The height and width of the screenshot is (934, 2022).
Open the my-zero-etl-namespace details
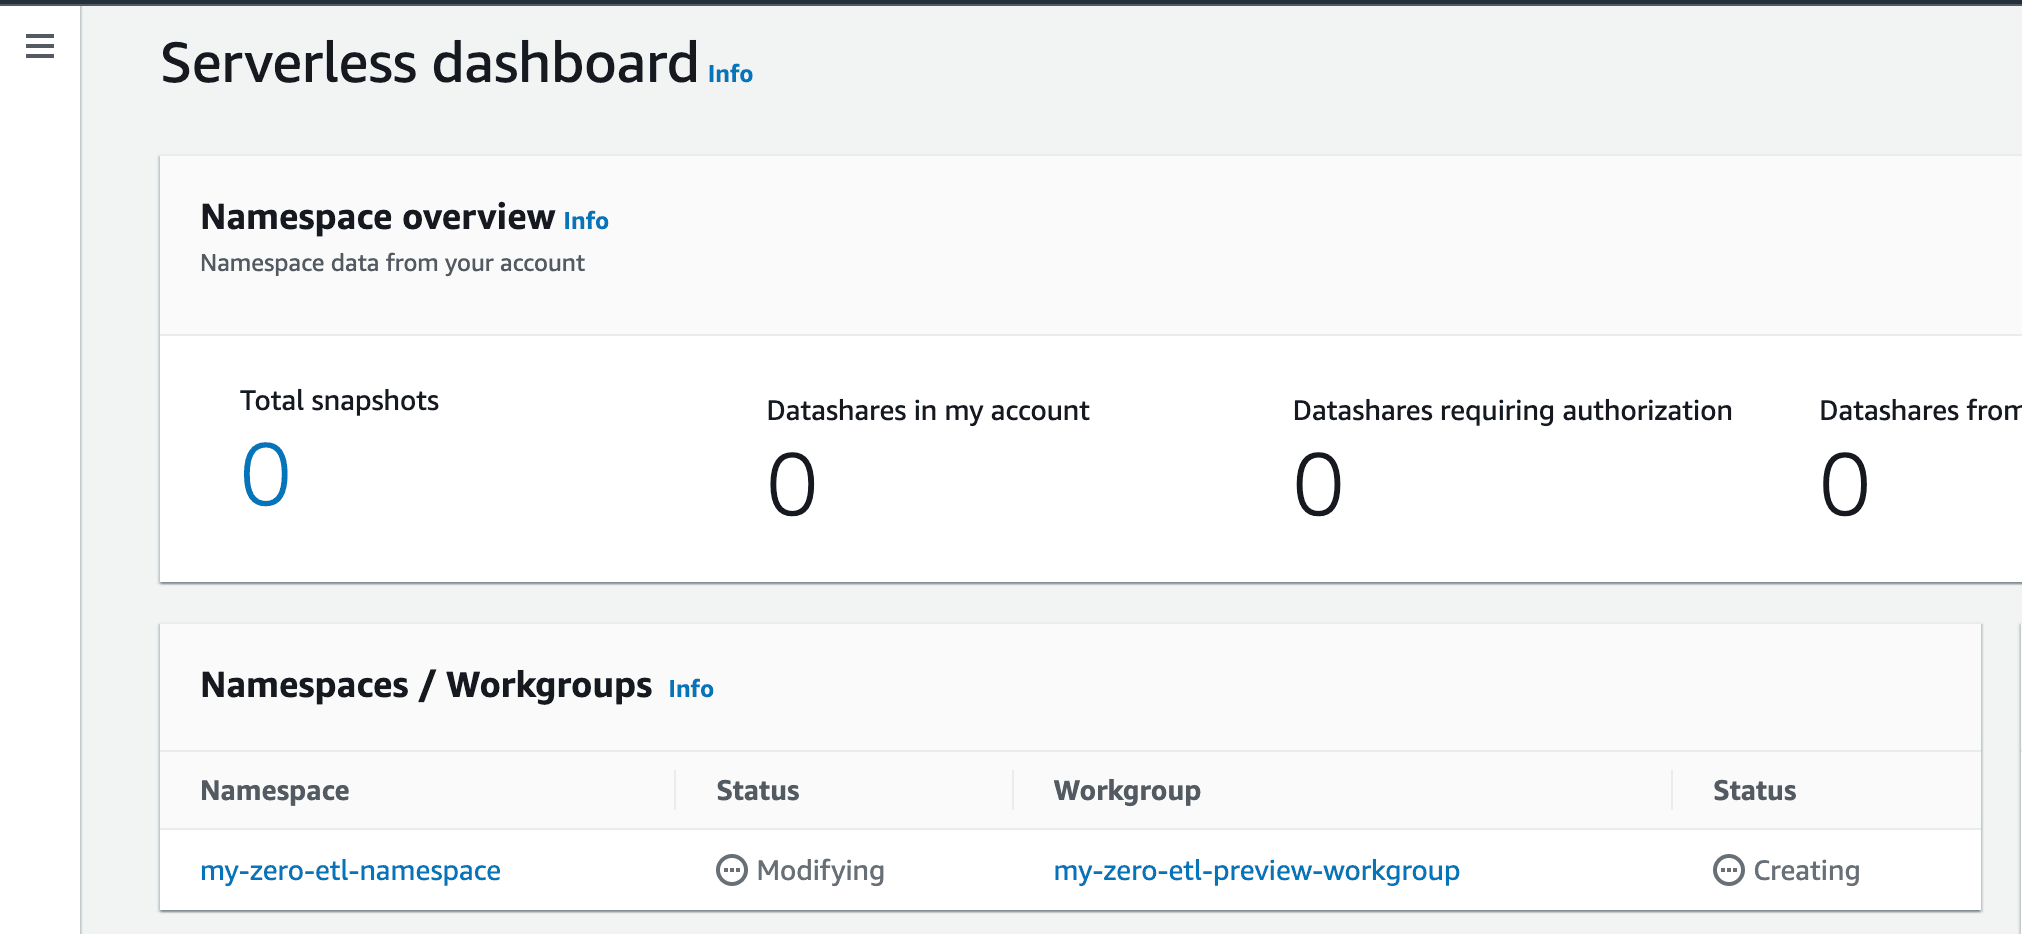click(351, 870)
